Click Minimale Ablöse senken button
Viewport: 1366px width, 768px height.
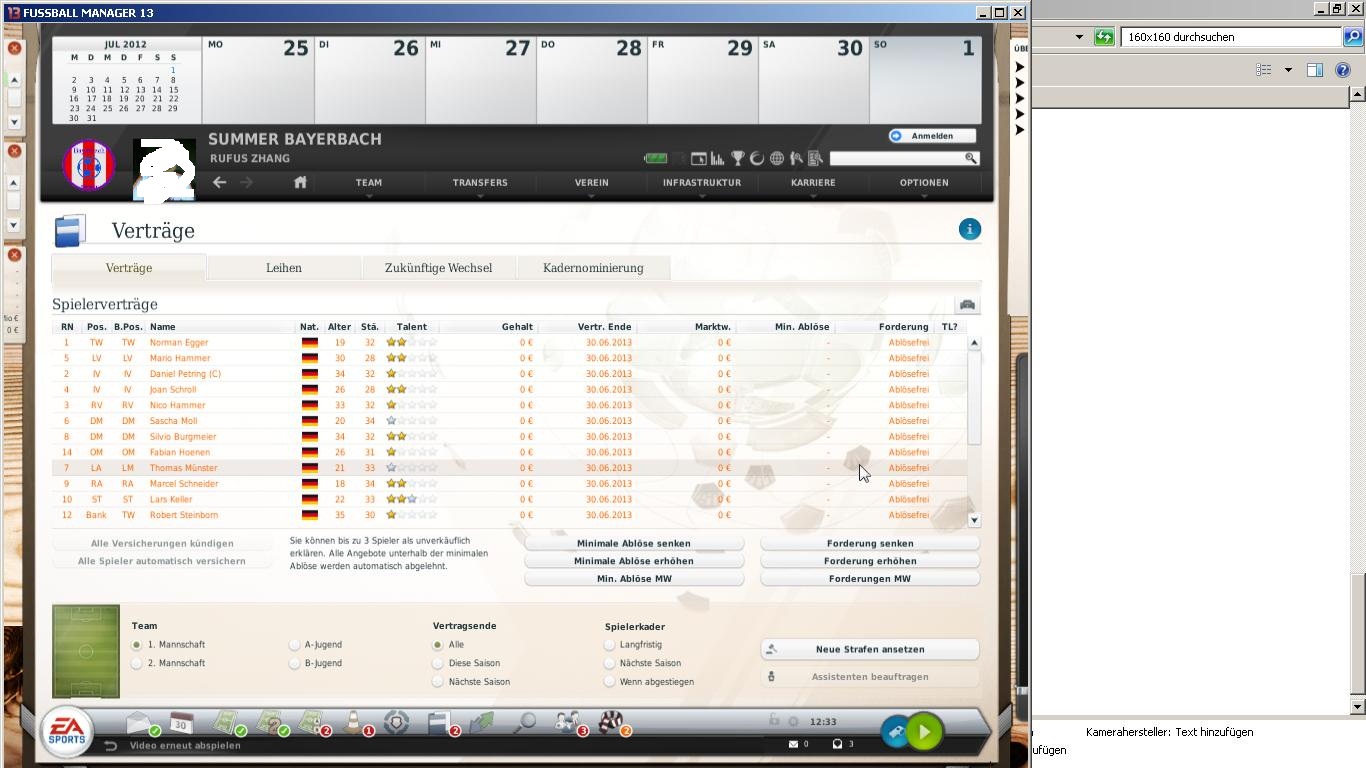[634, 543]
